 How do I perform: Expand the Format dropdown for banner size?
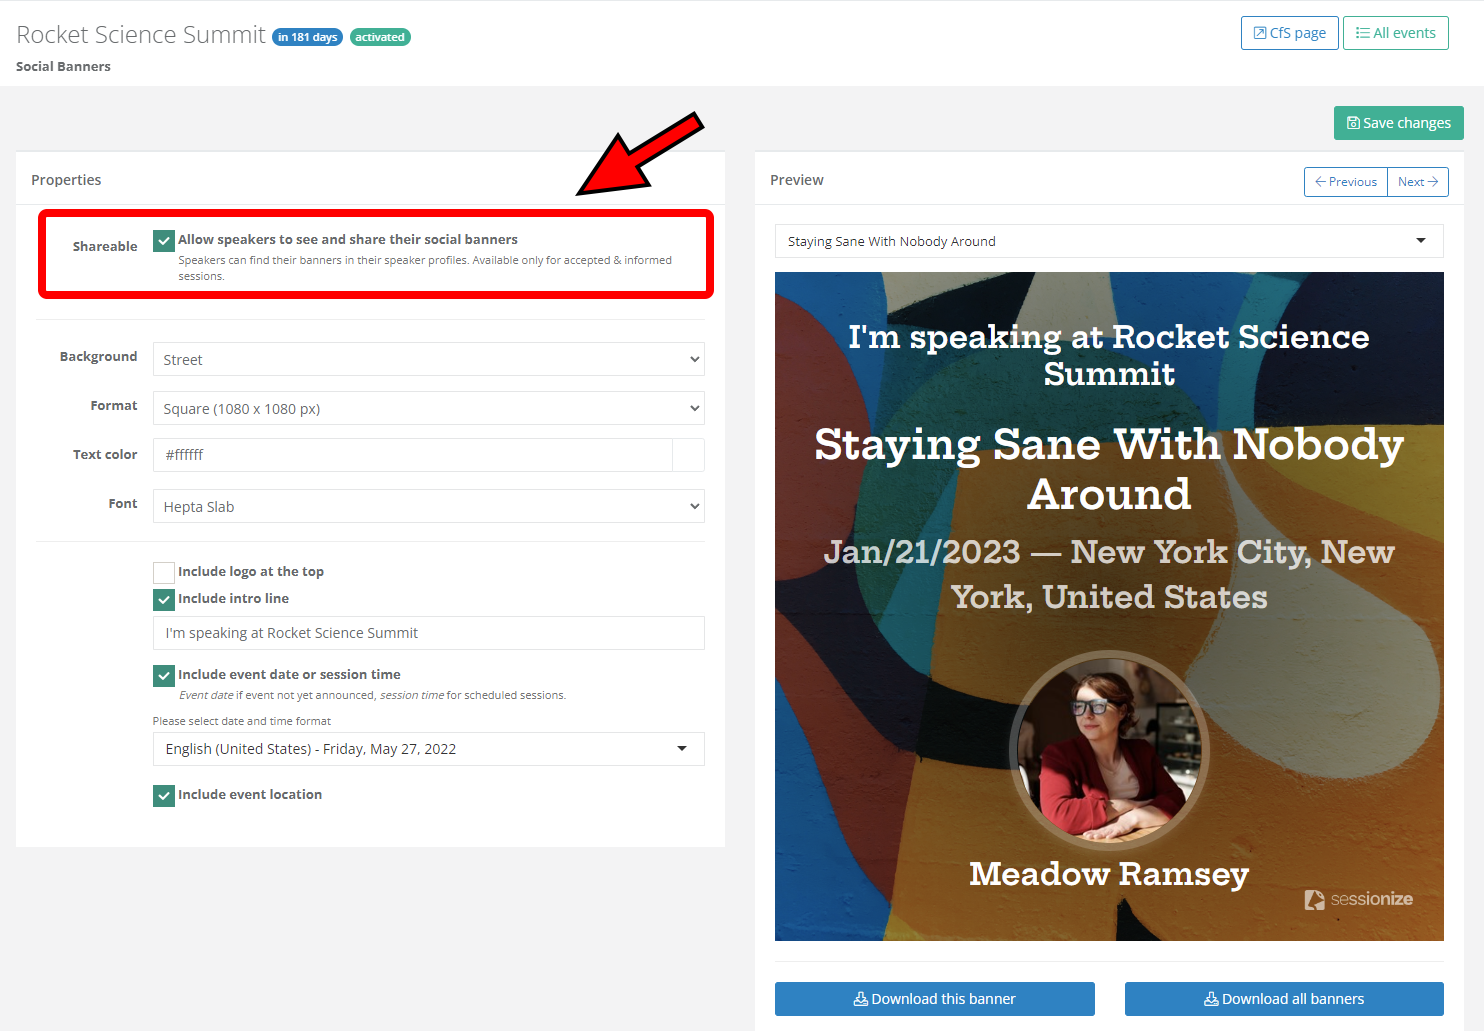coord(428,409)
